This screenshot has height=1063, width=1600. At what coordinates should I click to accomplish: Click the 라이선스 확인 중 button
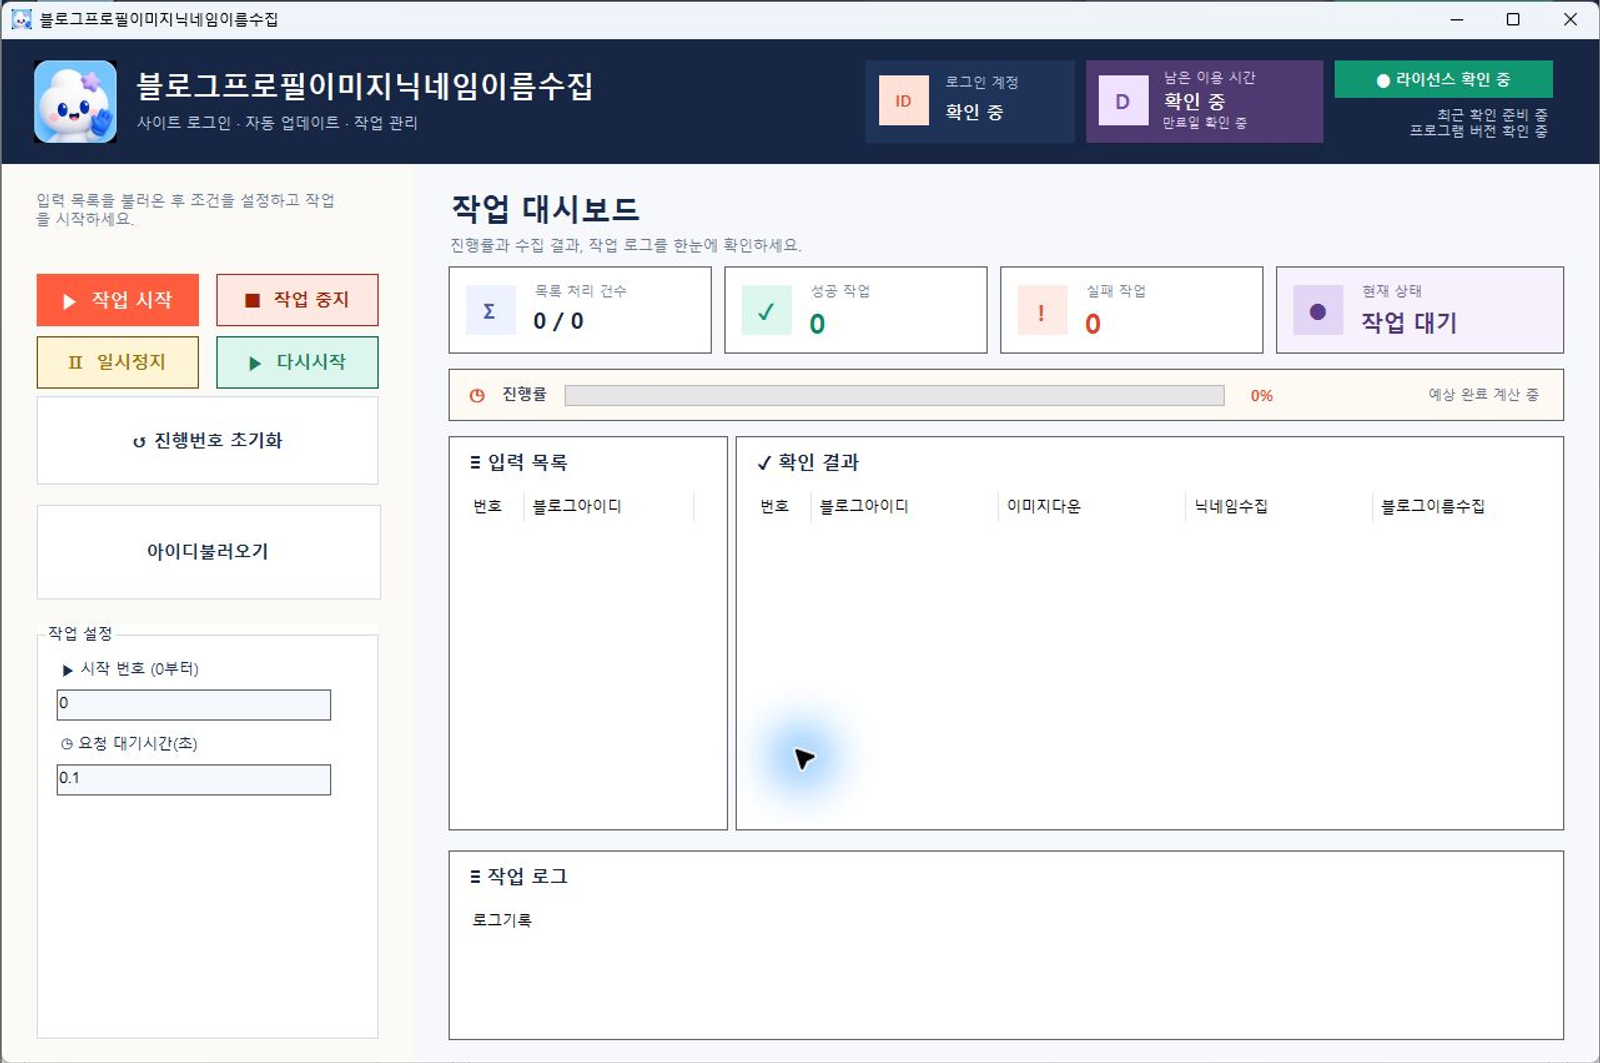pos(1443,80)
